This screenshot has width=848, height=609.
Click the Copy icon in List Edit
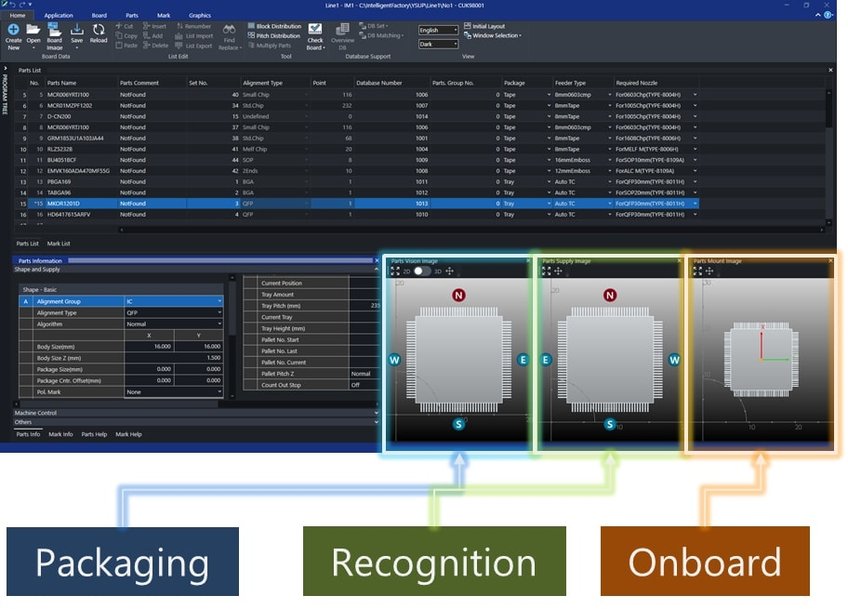pos(119,36)
